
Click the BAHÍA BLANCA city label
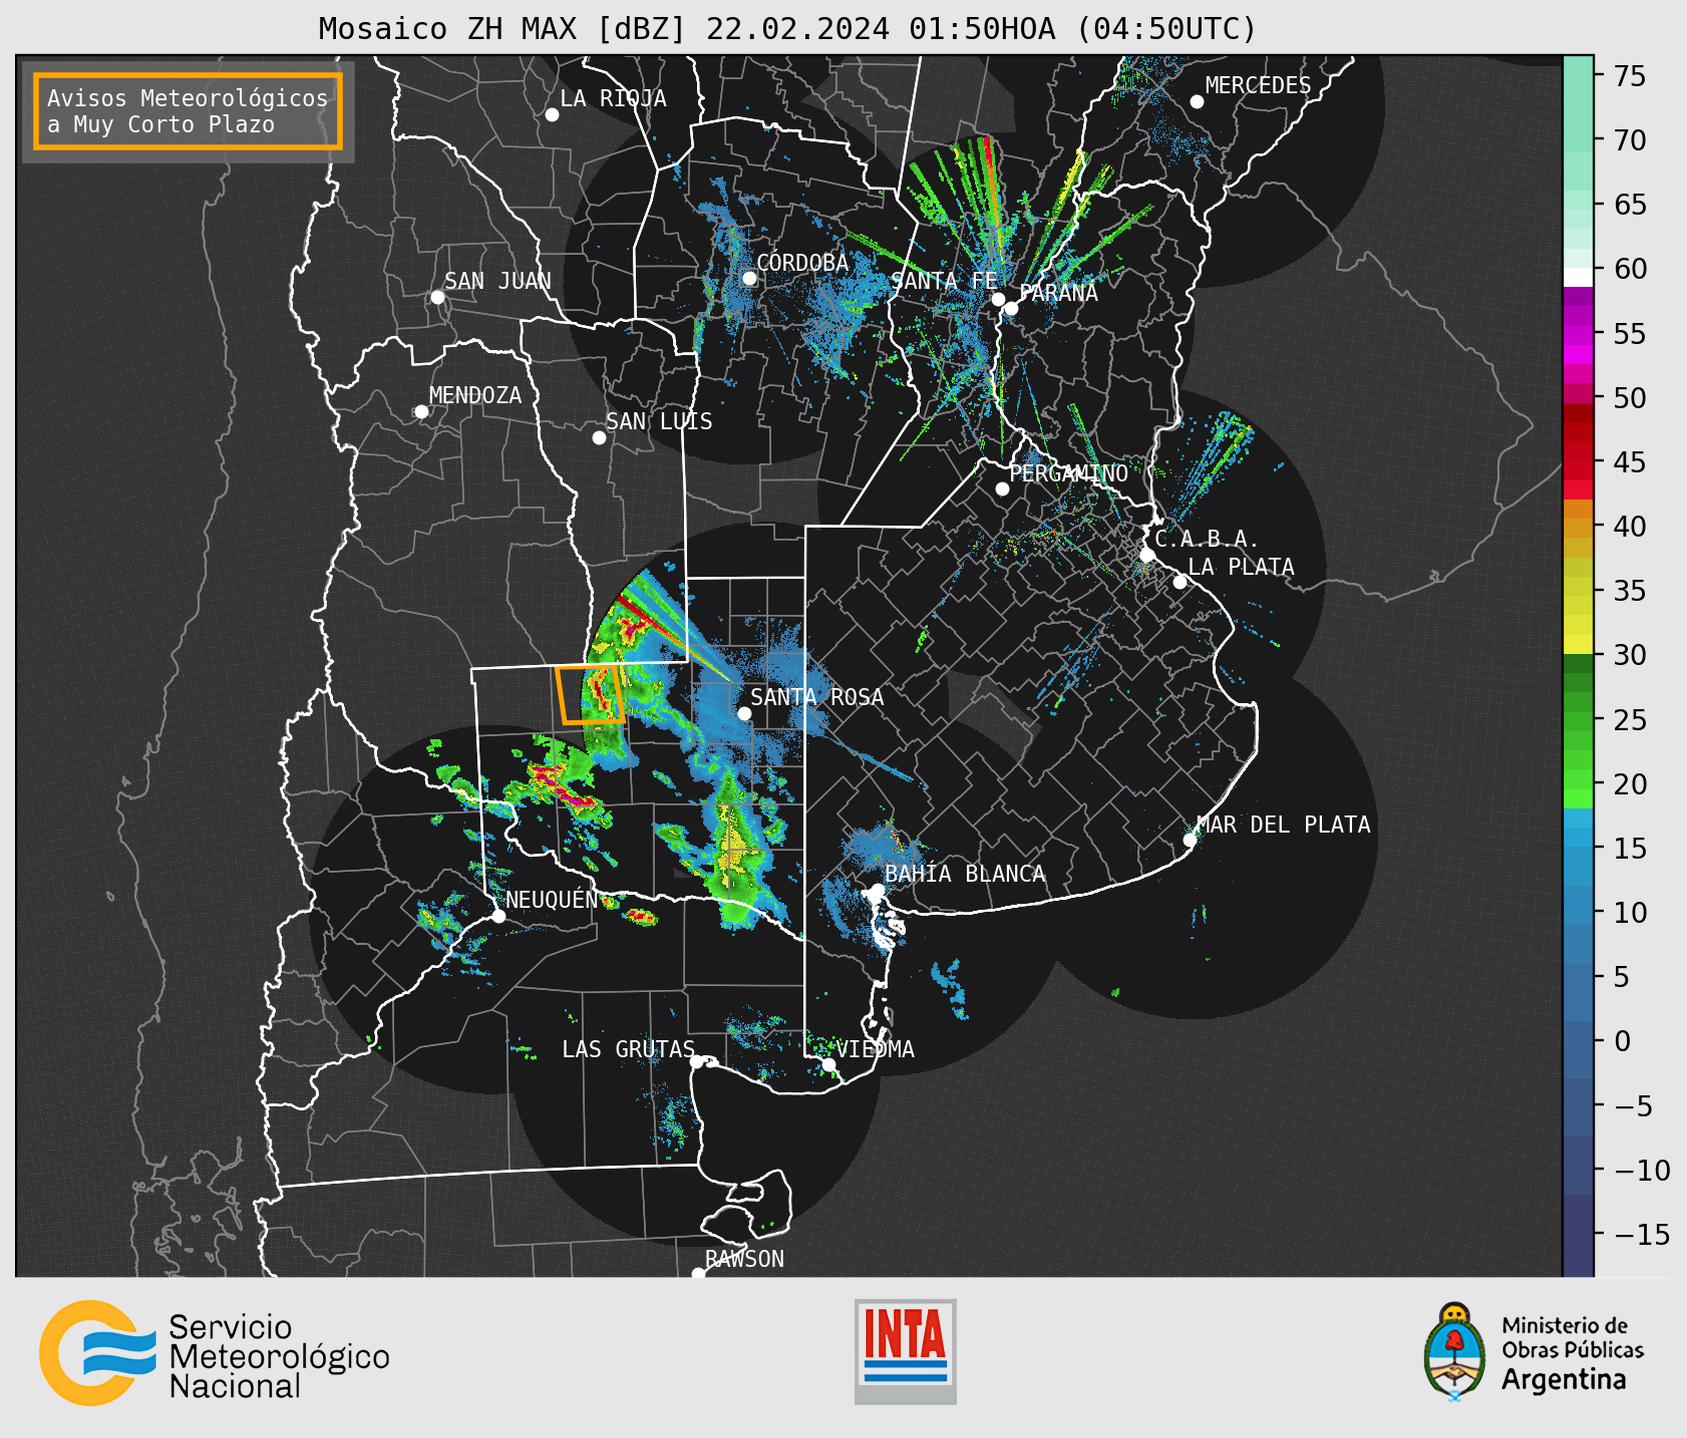(x=965, y=874)
